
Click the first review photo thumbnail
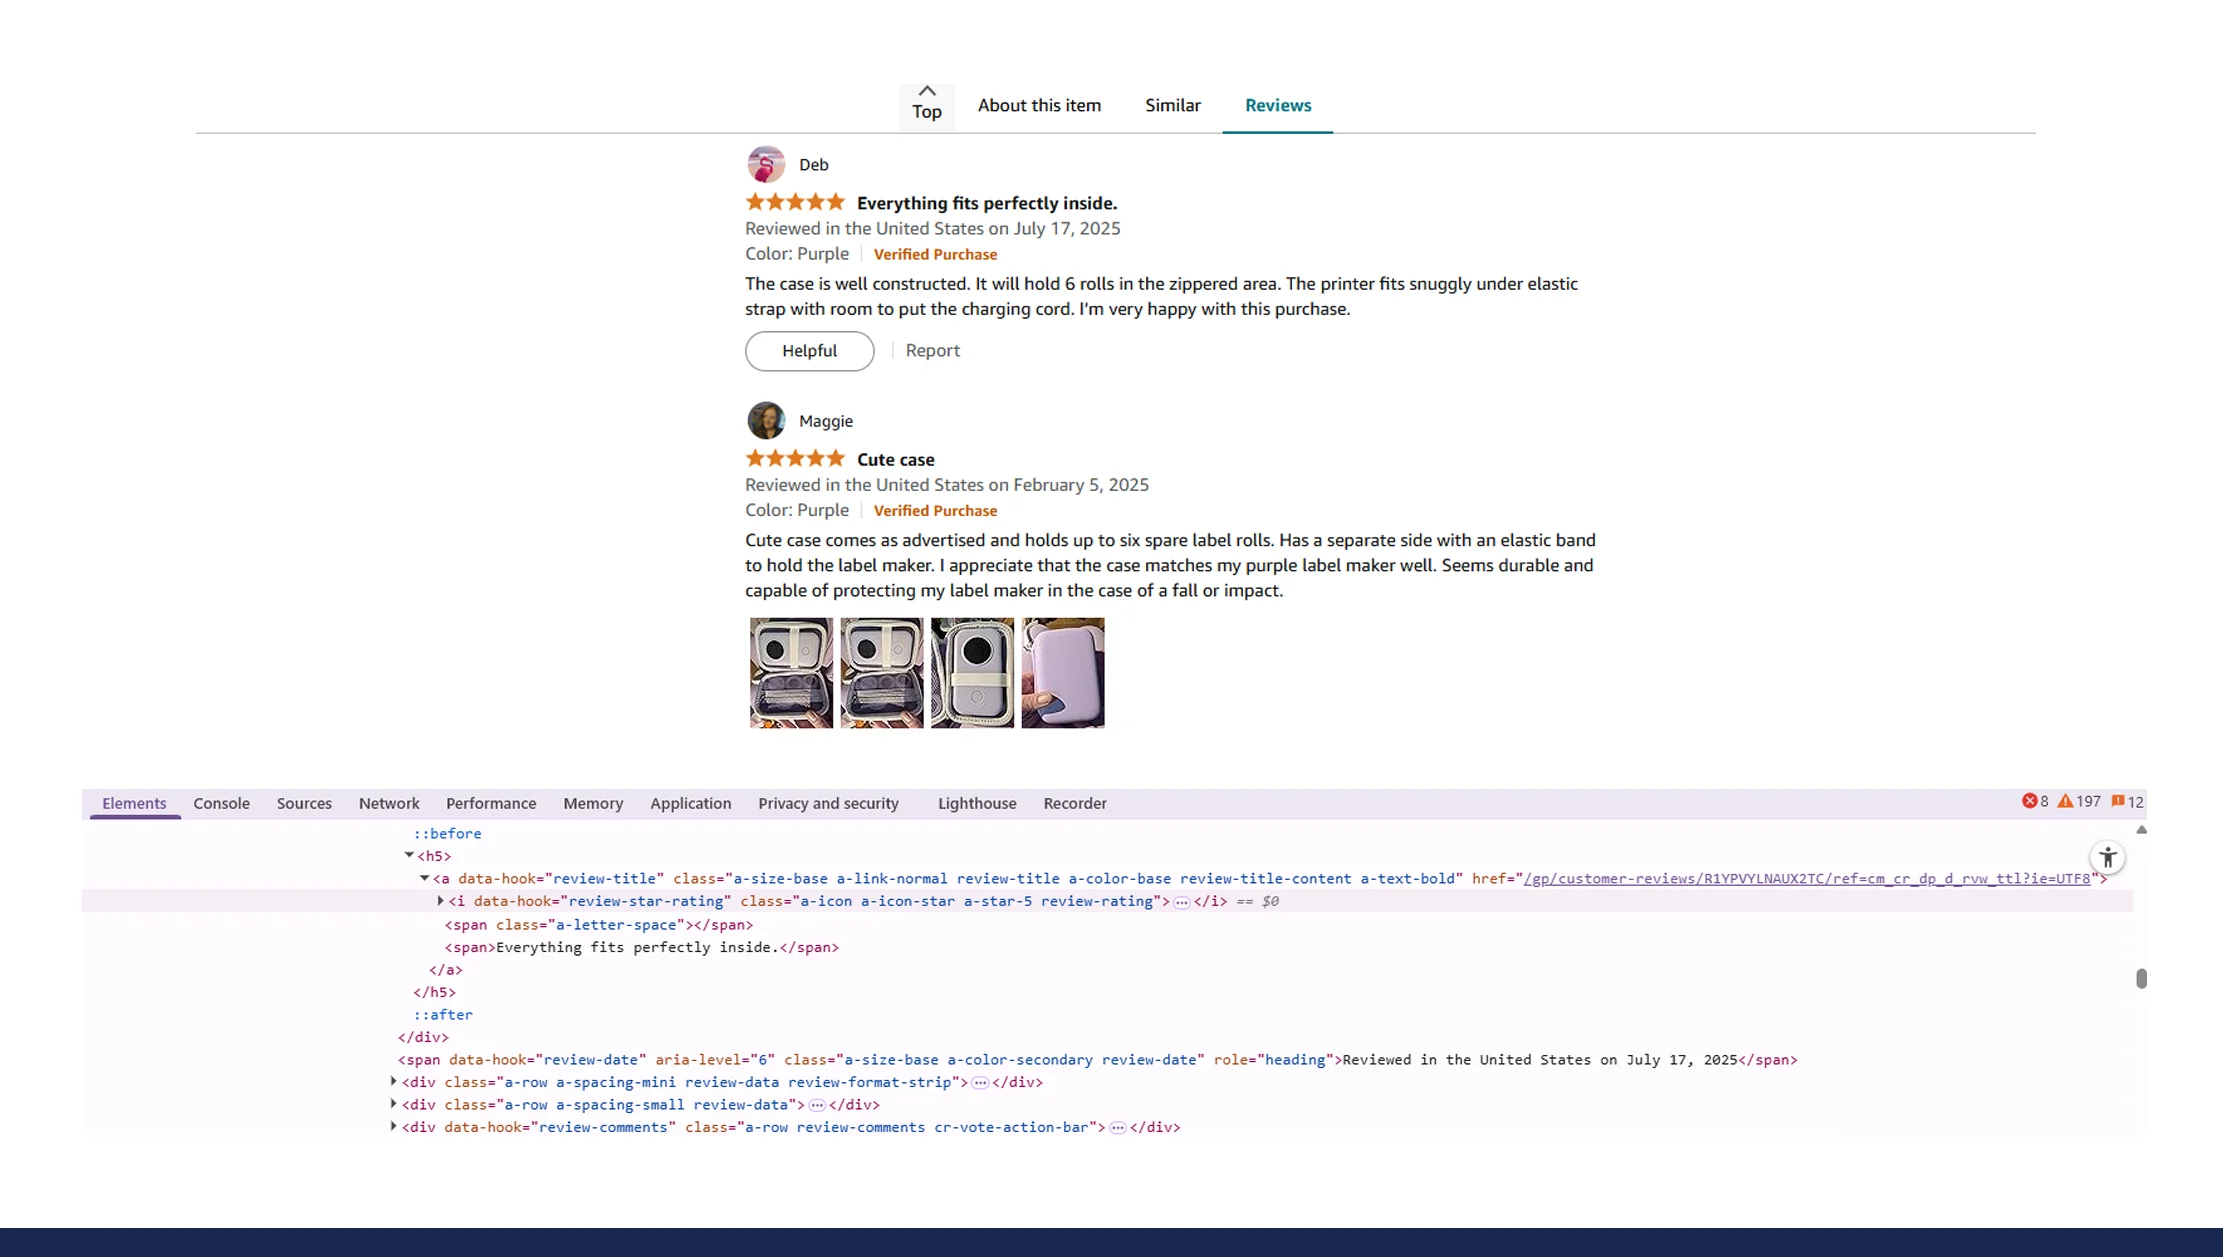[789, 672]
